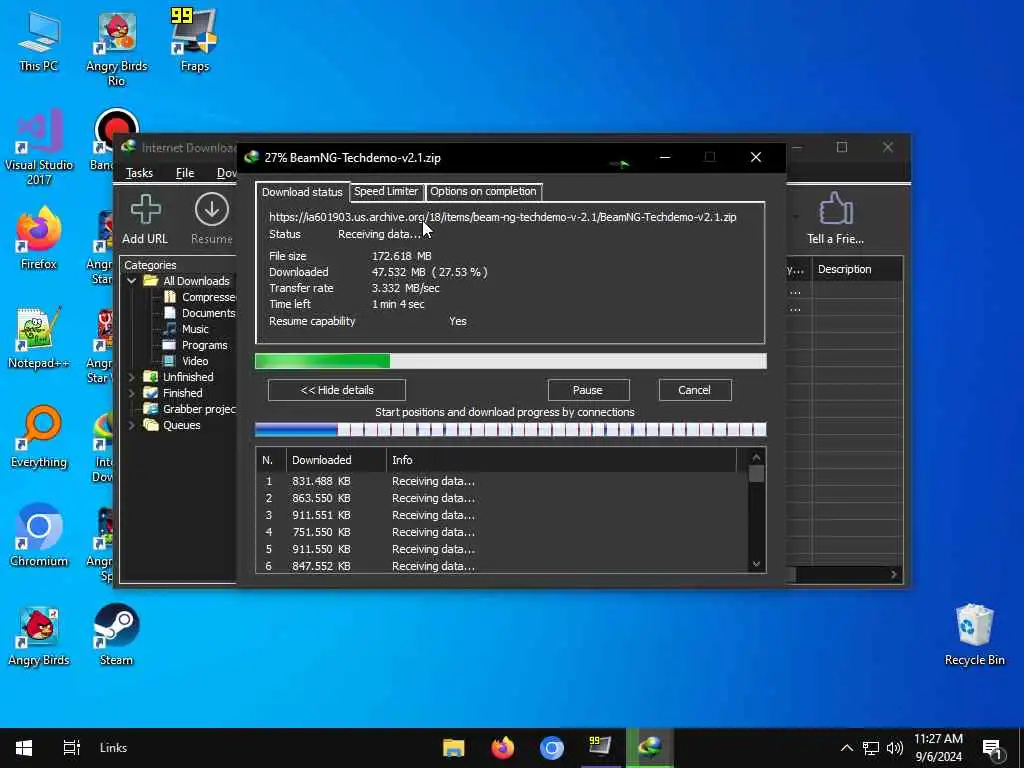
Task: Open Task View on the taskbar
Action: [71, 748]
